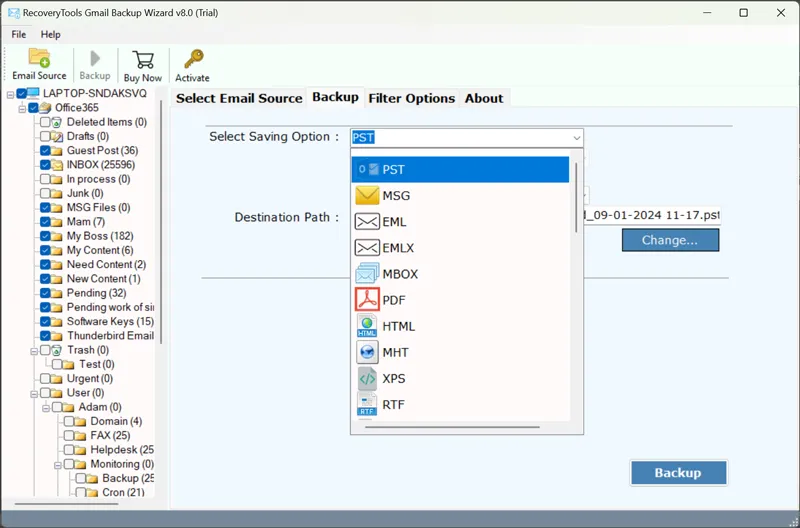
Task: Switch to the Filter Options tab
Action: (411, 98)
